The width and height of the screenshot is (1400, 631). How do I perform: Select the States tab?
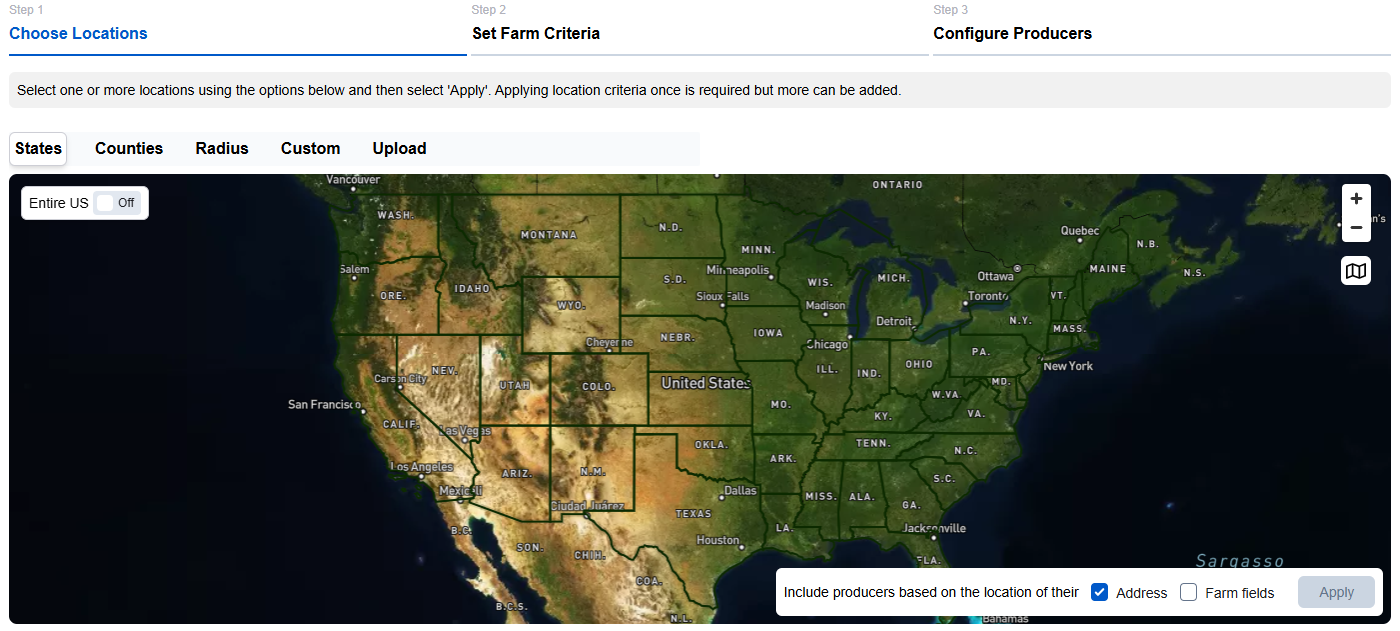[38, 148]
